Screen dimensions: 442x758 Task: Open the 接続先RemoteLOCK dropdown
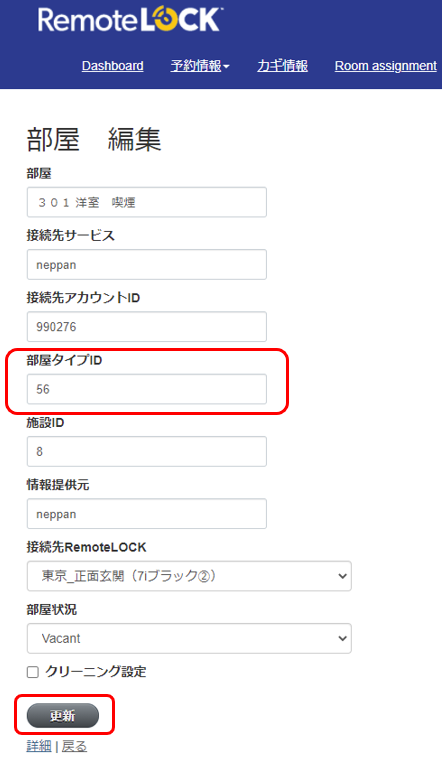[x=189, y=576]
